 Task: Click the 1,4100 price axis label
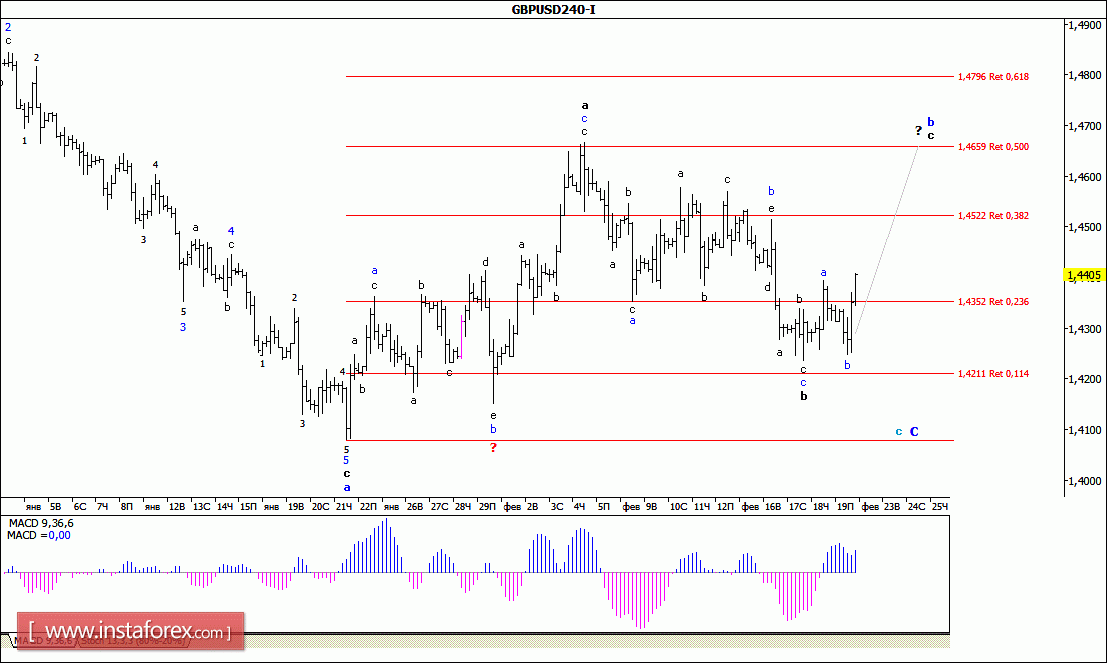point(1084,429)
